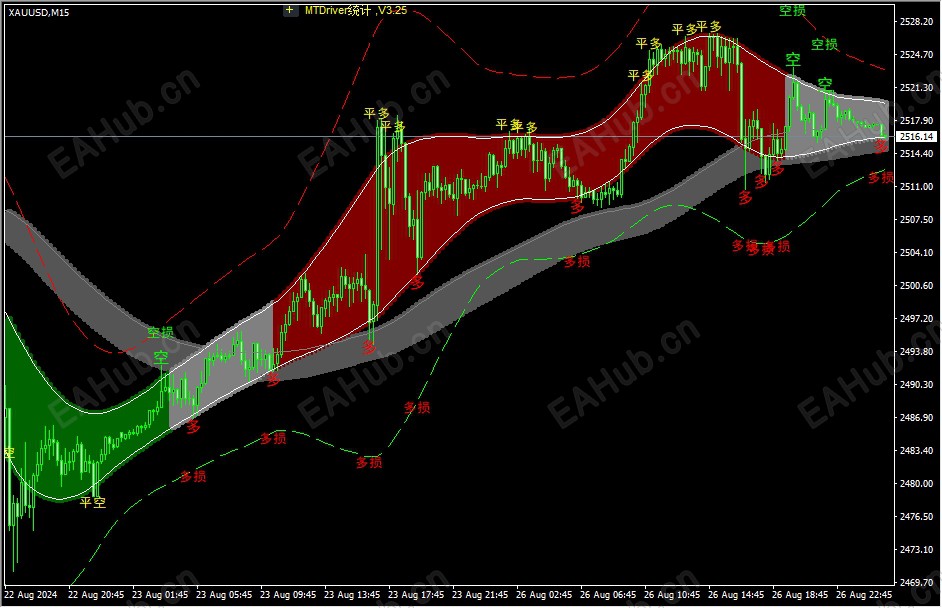Click the 26 Aug 14:45 time label
942x608 pixels.
736,595
